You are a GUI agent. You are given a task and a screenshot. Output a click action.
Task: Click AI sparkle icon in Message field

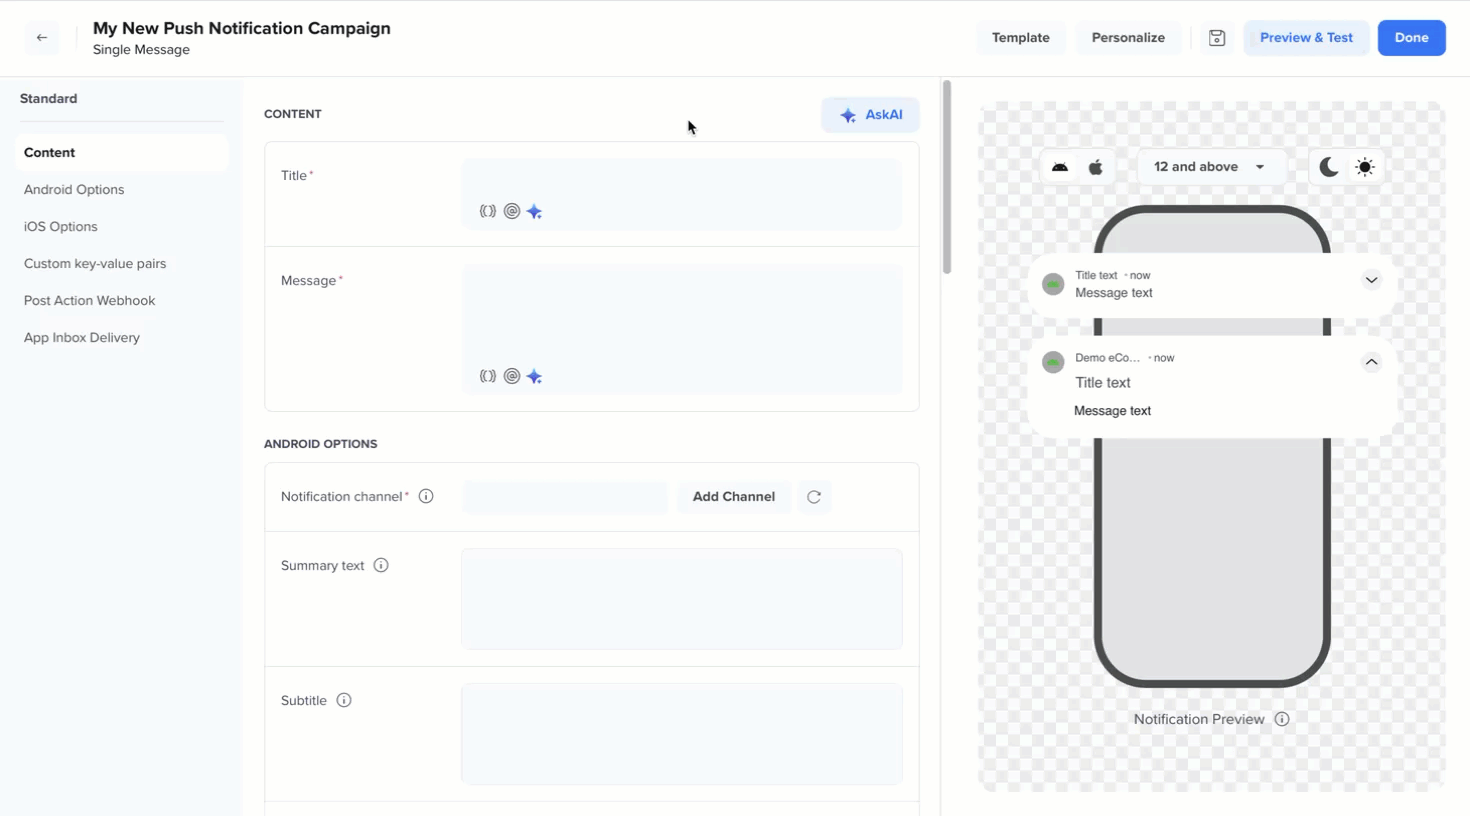point(535,376)
